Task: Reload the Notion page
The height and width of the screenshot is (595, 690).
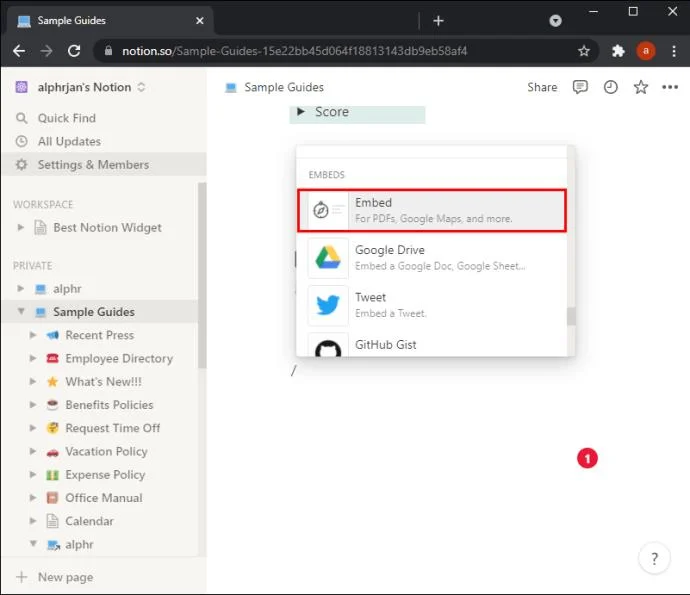Action: 74,51
